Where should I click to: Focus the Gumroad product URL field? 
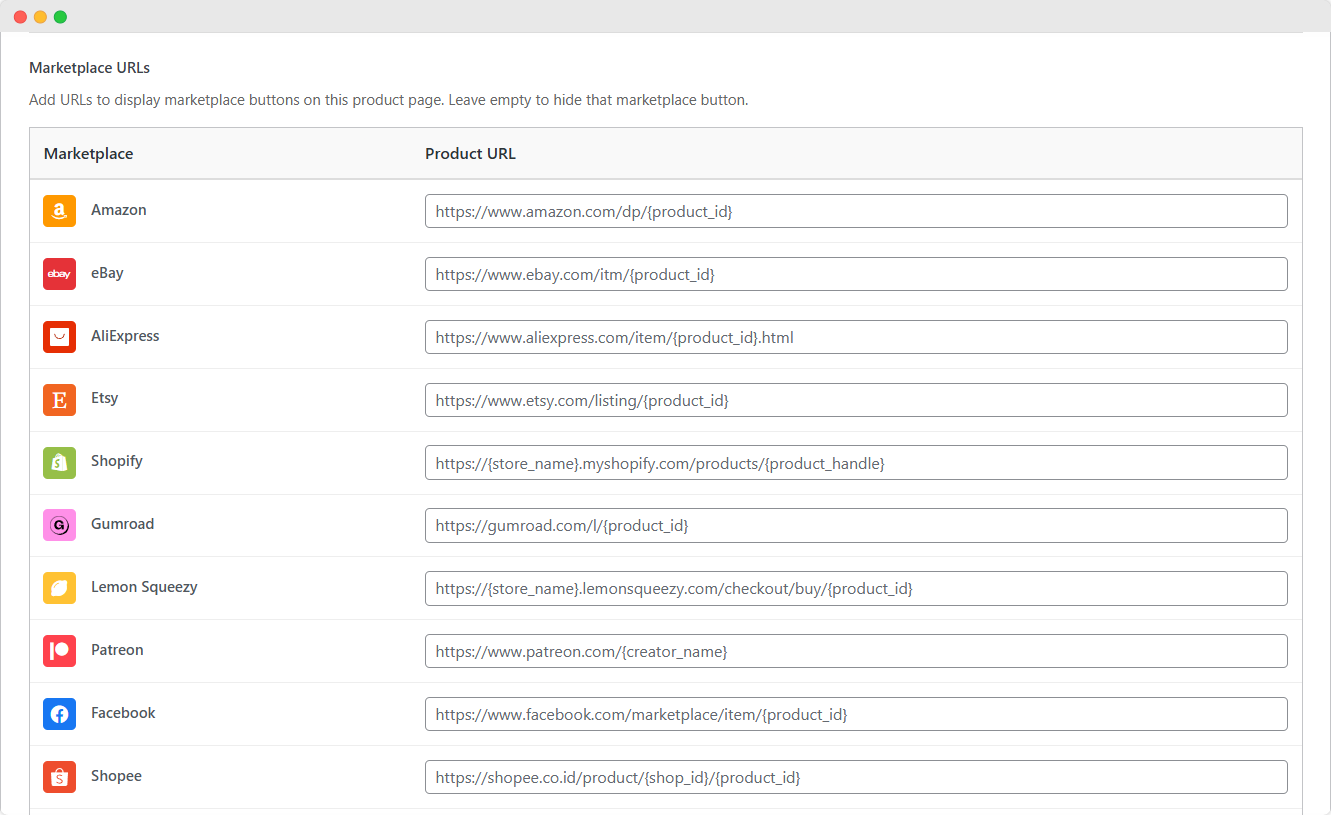(x=856, y=525)
